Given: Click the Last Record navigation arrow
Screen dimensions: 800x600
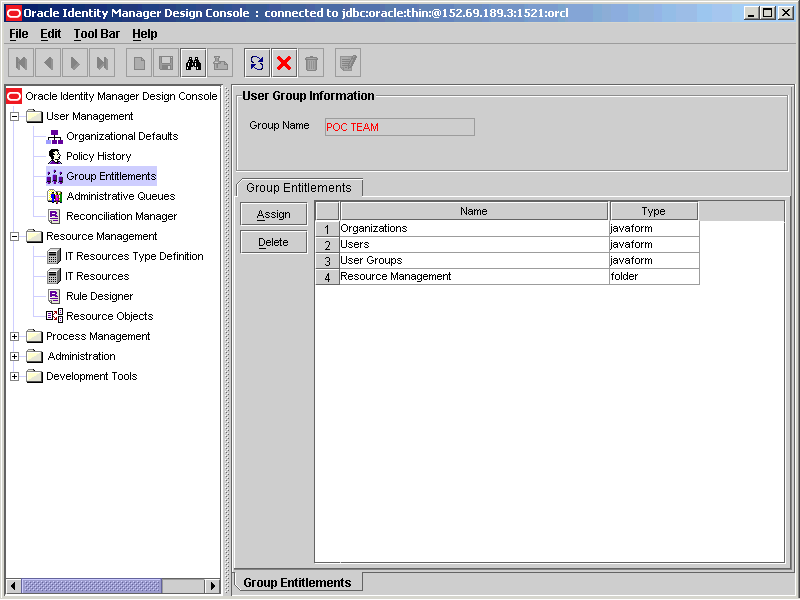Looking at the screenshot, I should tap(102, 62).
